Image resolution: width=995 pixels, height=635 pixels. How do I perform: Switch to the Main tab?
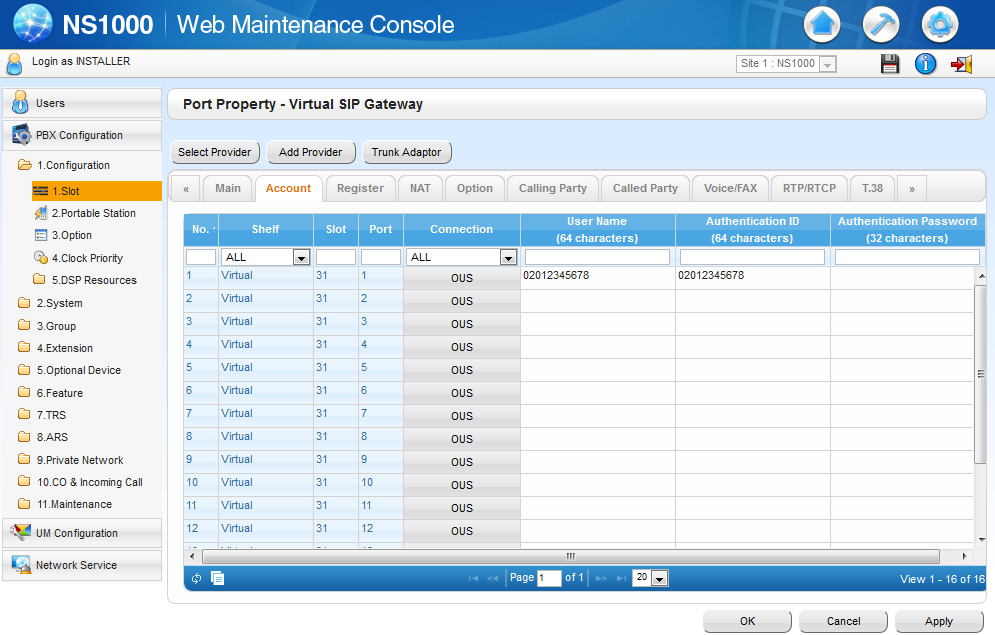pos(228,188)
